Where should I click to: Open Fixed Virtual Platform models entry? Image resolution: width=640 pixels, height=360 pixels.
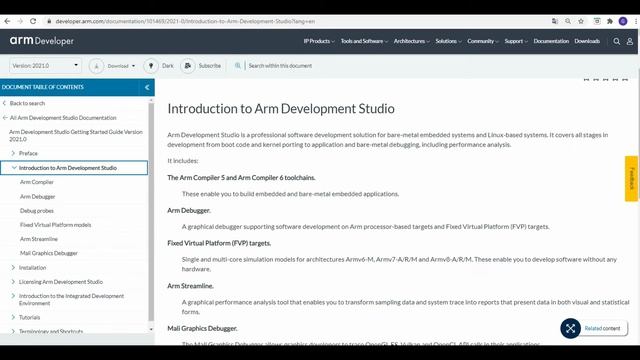tap(56, 225)
